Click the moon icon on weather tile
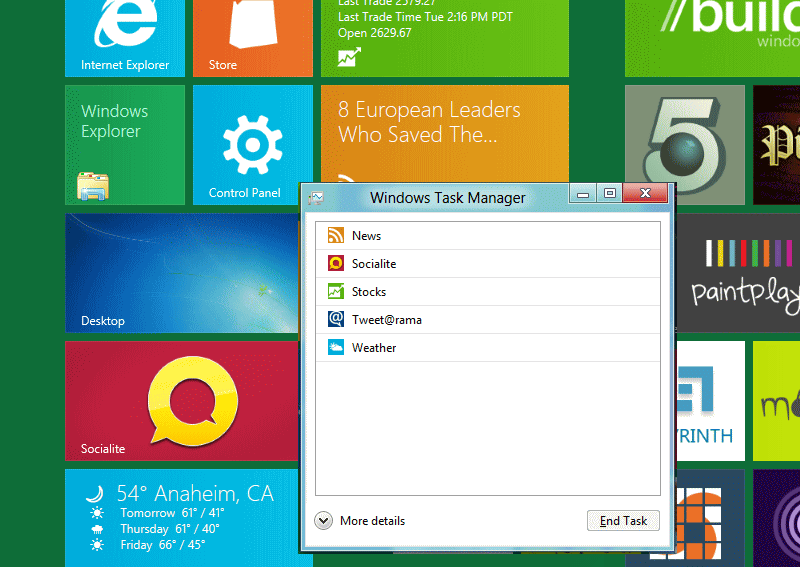The width and height of the screenshot is (800, 567). (95, 494)
